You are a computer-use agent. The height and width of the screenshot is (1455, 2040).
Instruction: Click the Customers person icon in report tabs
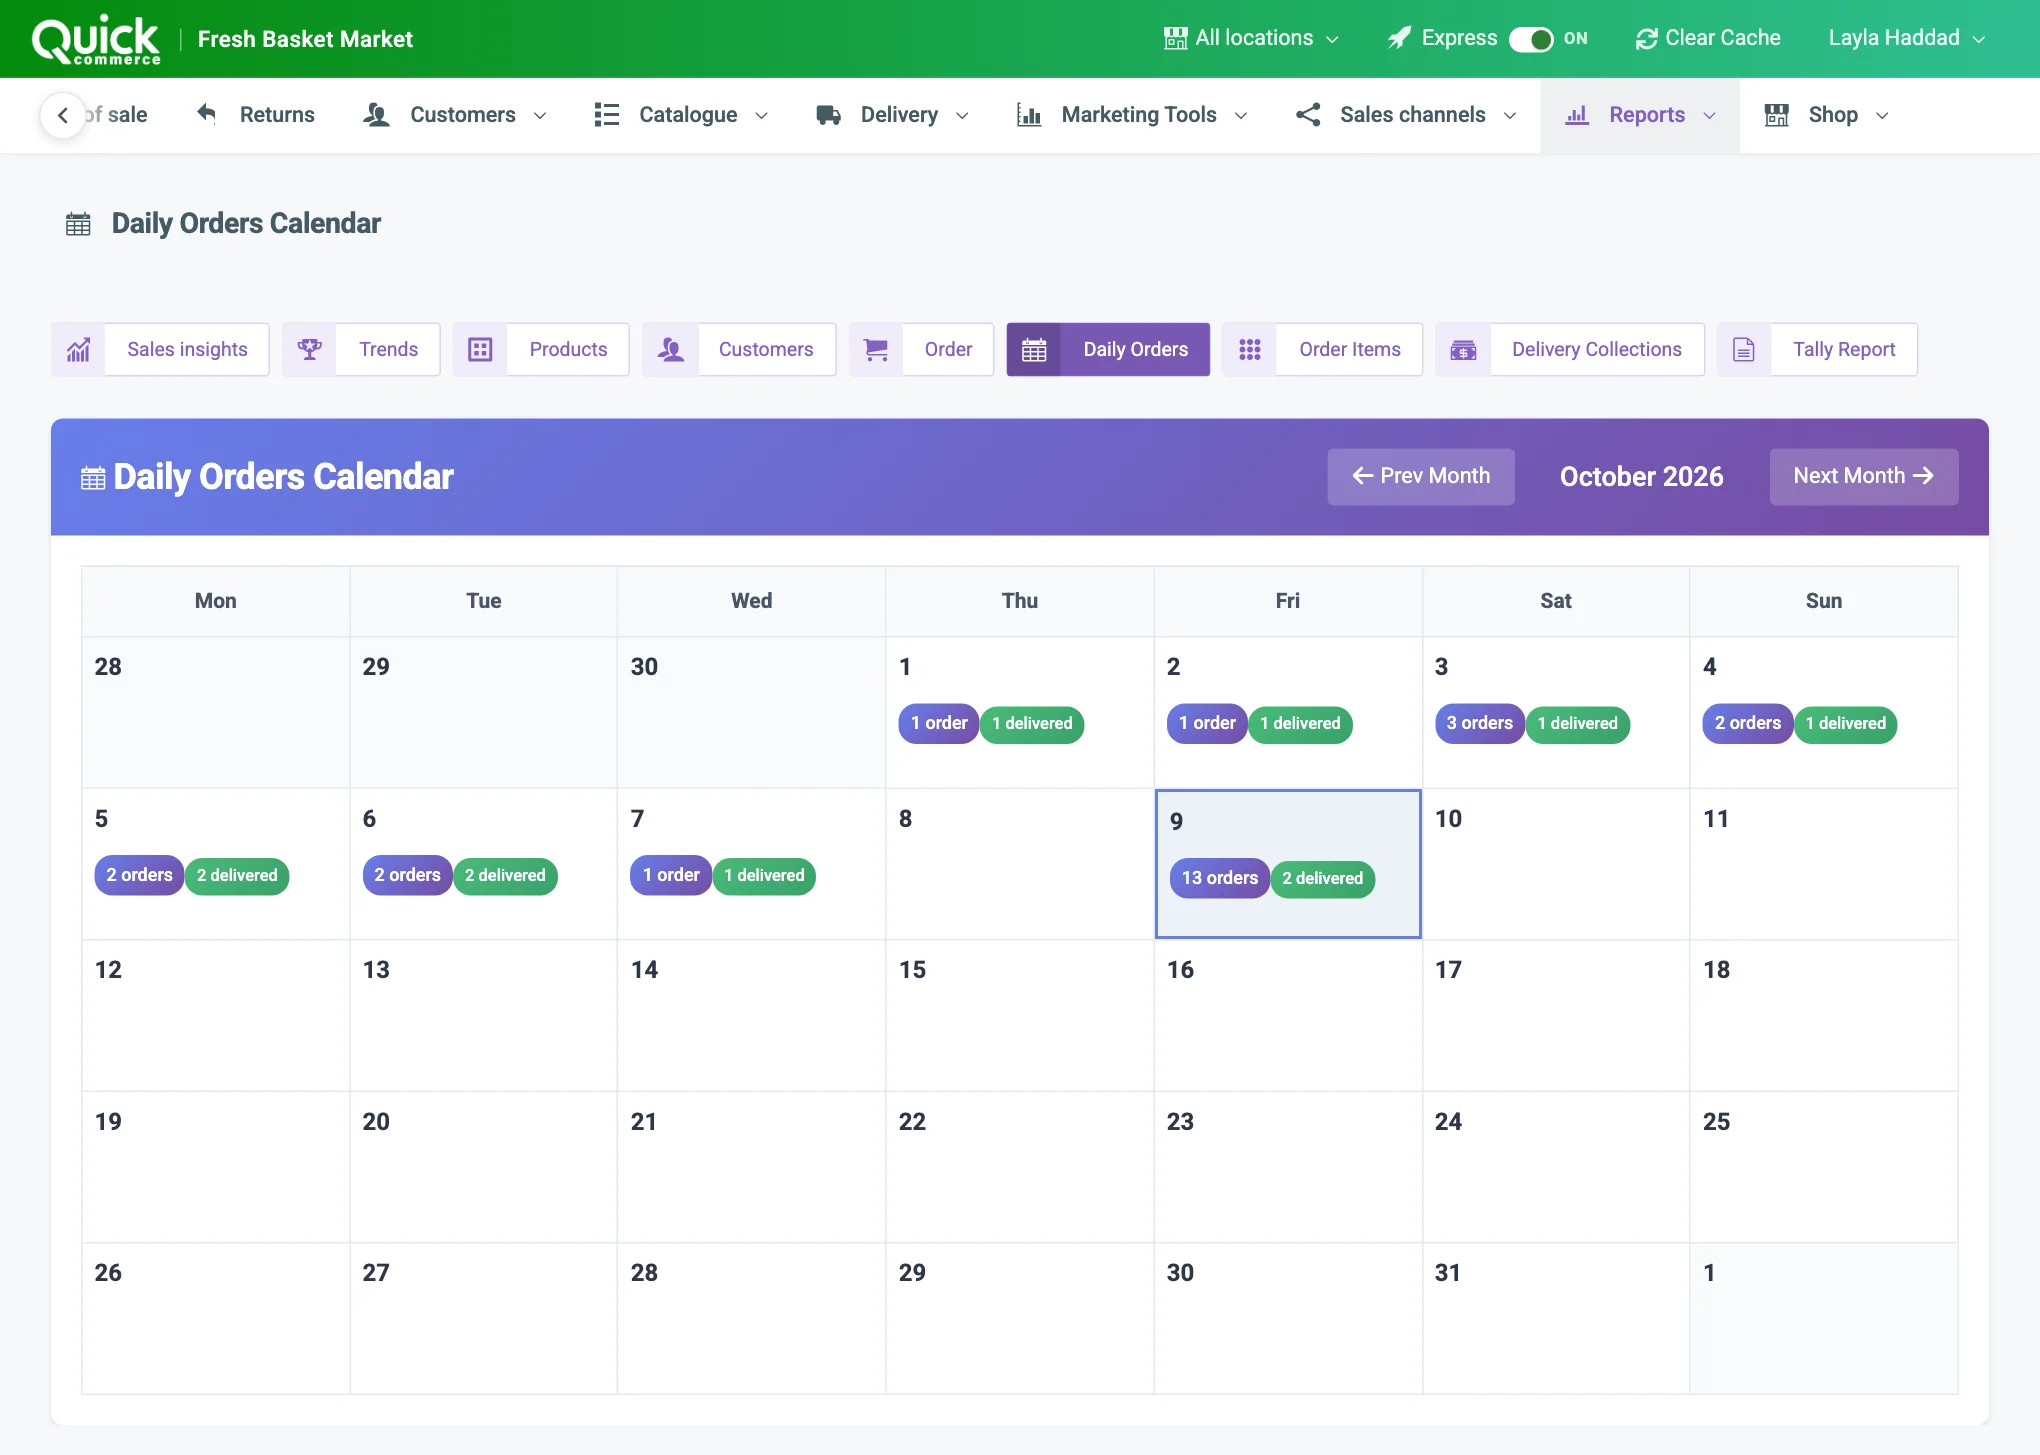click(671, 349)
